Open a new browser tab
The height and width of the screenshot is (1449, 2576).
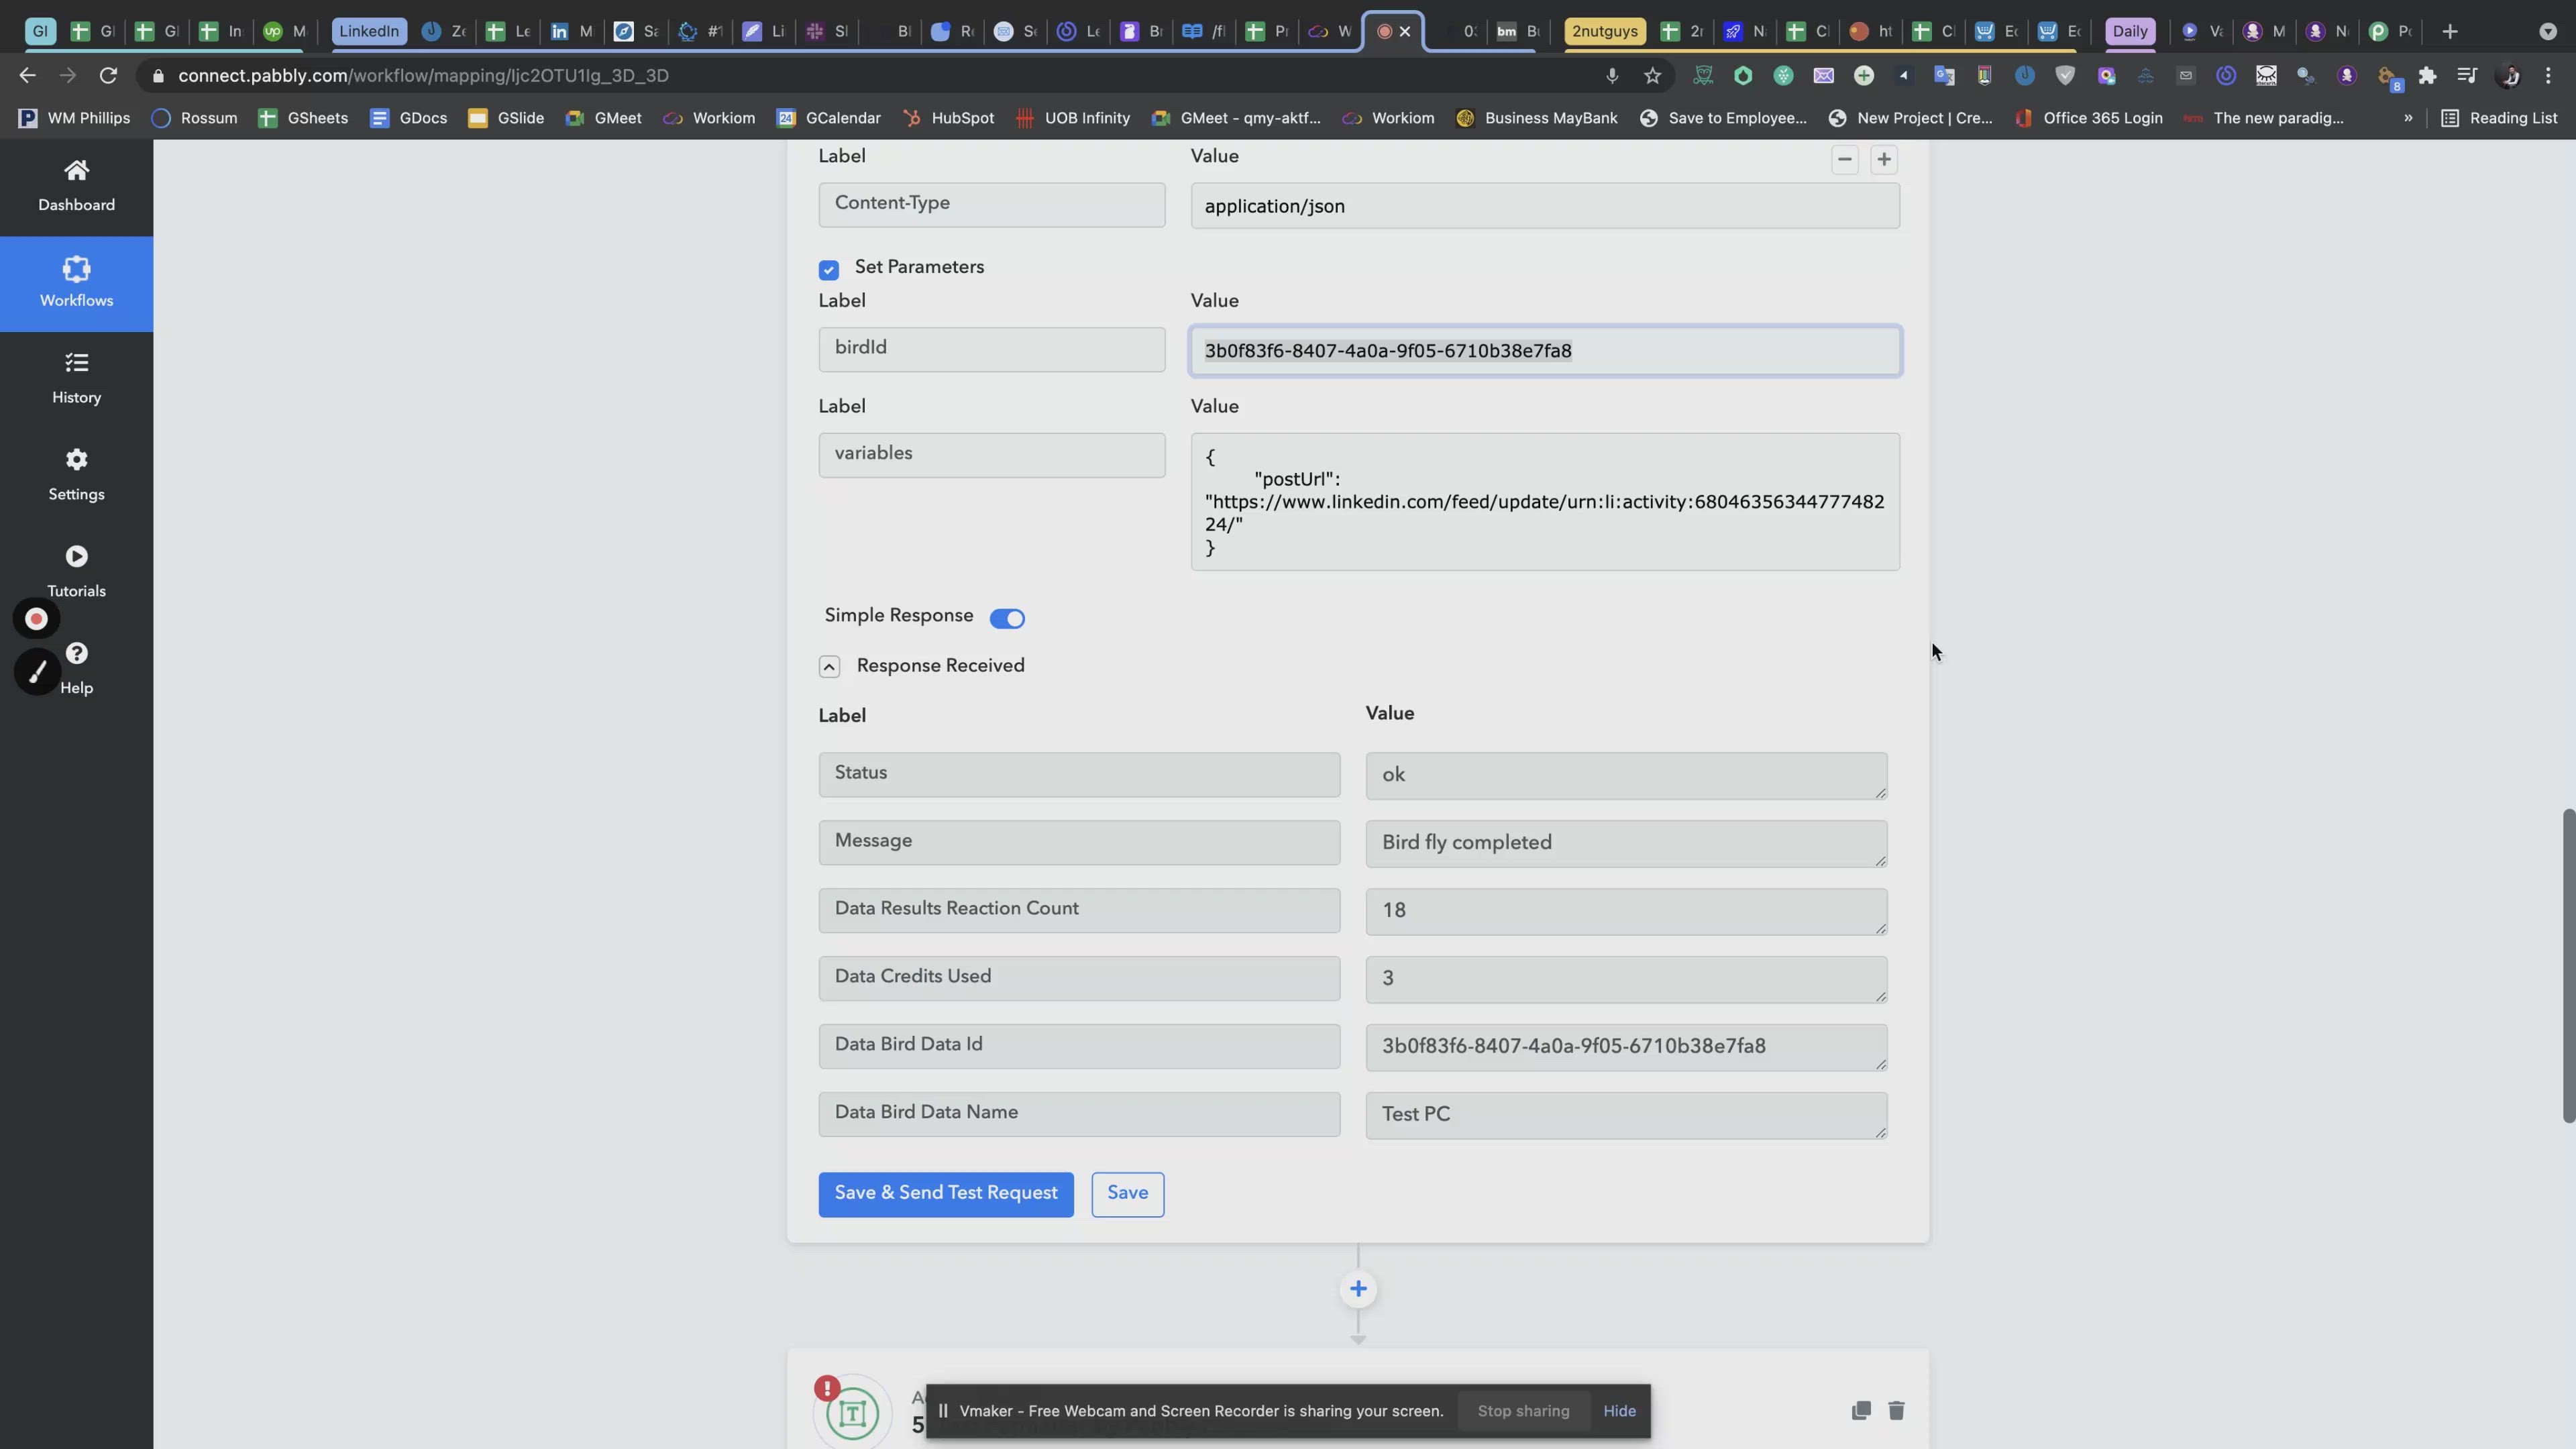(2450, 31)
